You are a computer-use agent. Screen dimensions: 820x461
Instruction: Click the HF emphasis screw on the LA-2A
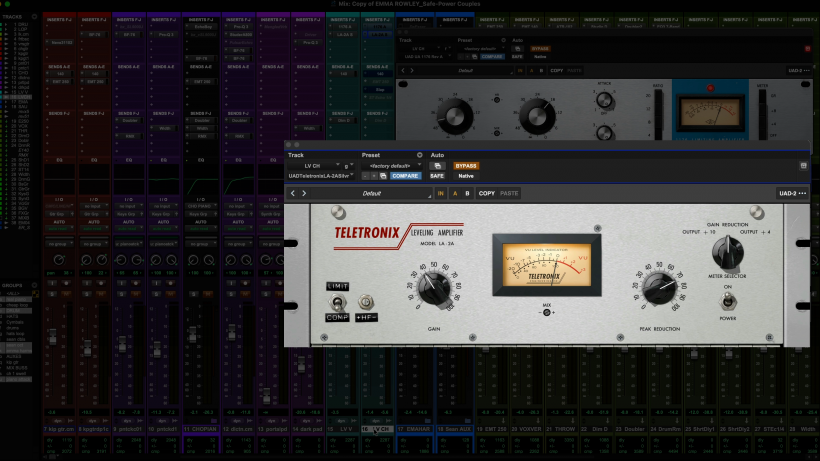coord(366,302)
